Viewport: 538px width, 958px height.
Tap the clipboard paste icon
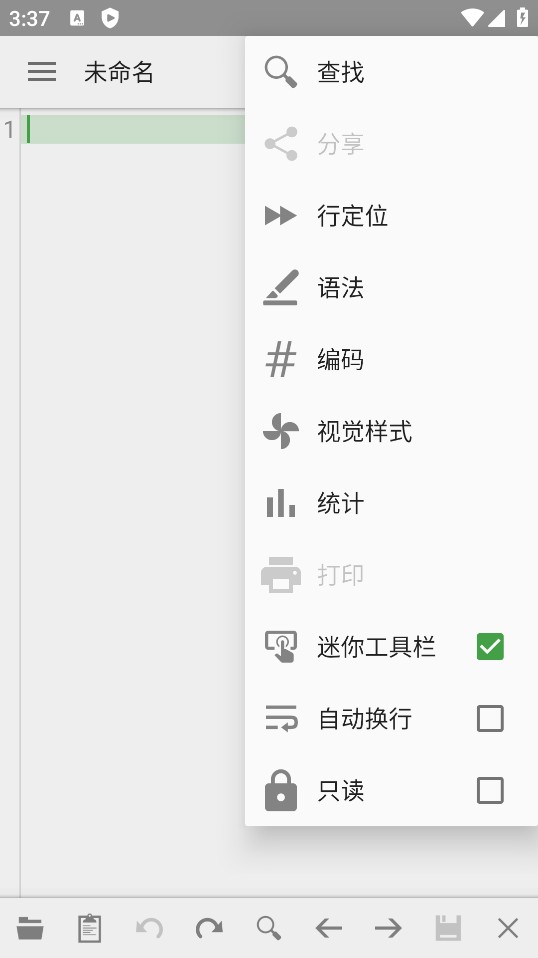click(x=90, y=928)
